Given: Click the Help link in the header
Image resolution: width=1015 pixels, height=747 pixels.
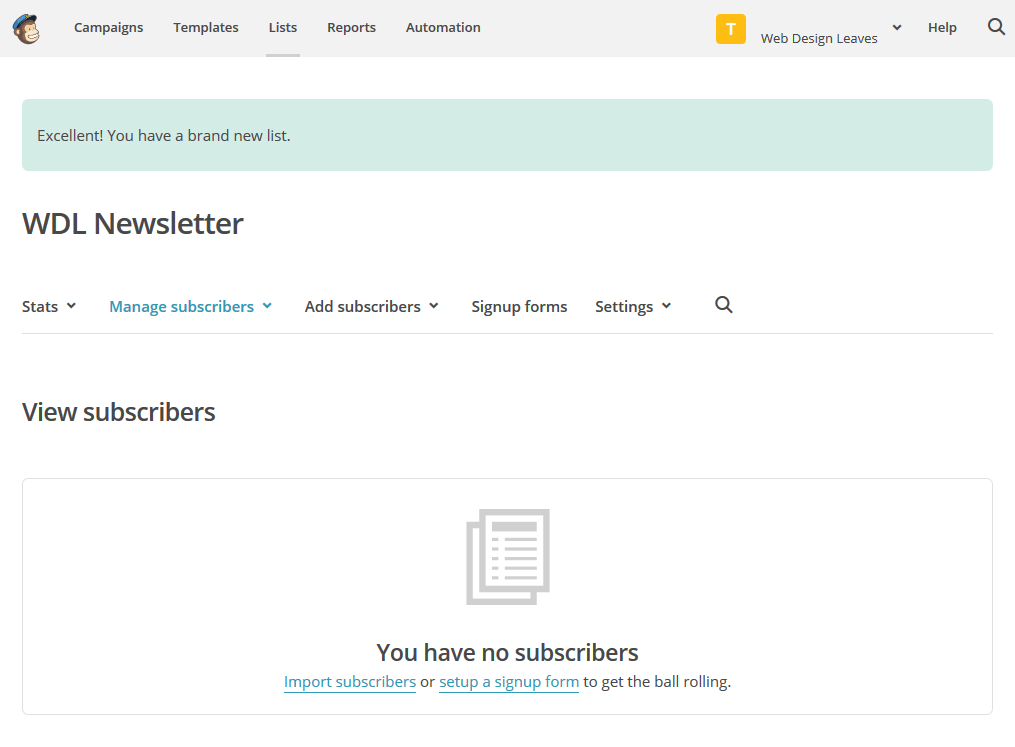Looking at the screenshot, I should pos(942,28).
